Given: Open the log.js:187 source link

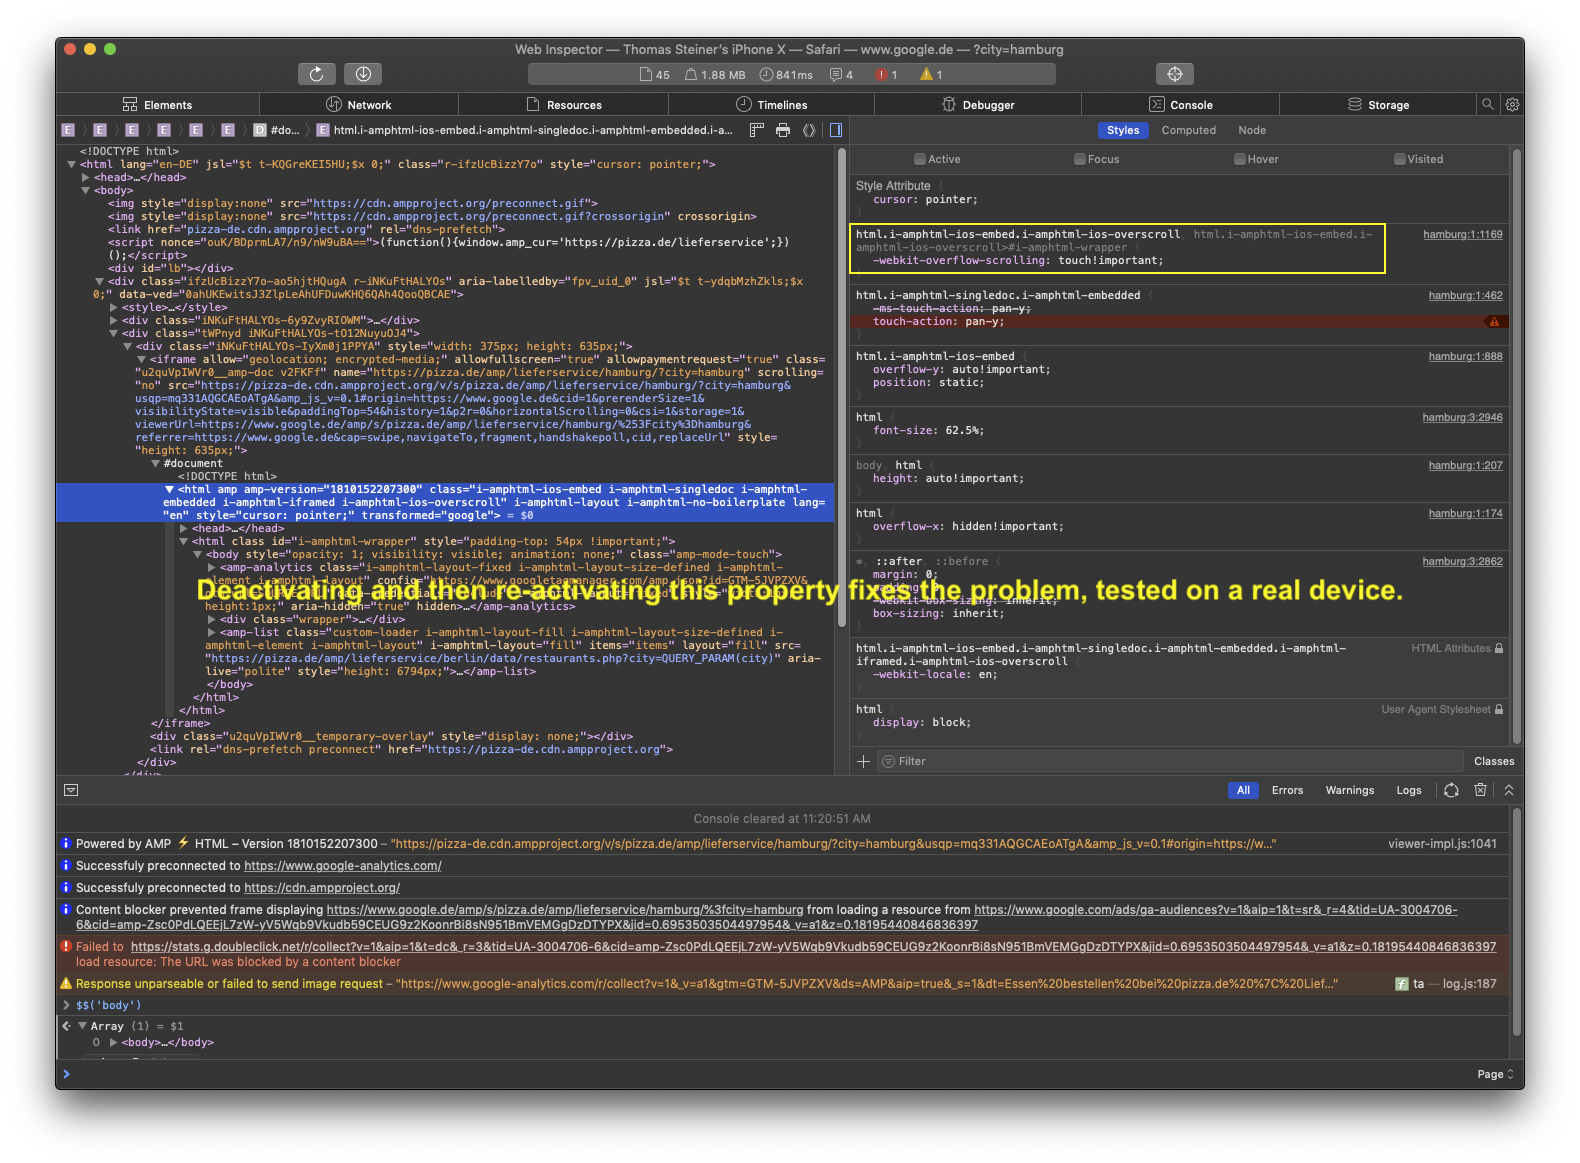Looking at the screenshot, I should click(x=1469, y=984).
